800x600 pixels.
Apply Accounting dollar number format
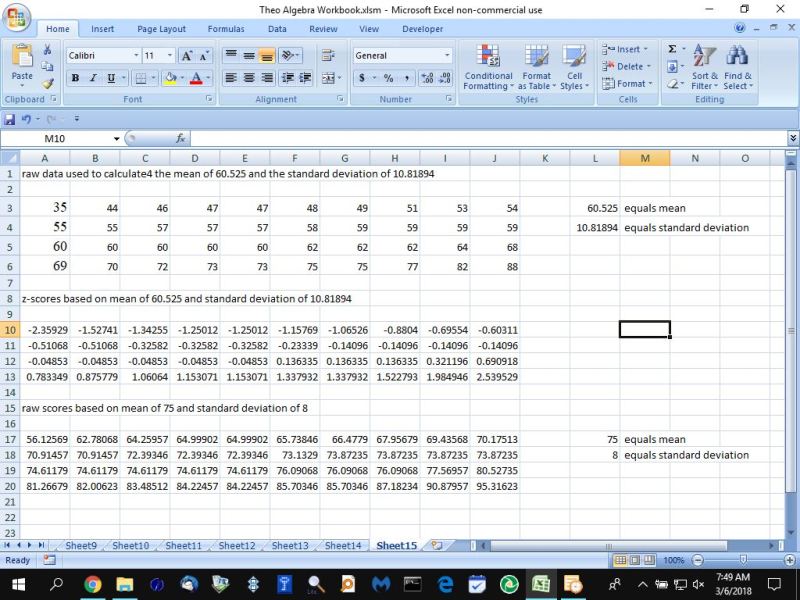tap(362, 78)
